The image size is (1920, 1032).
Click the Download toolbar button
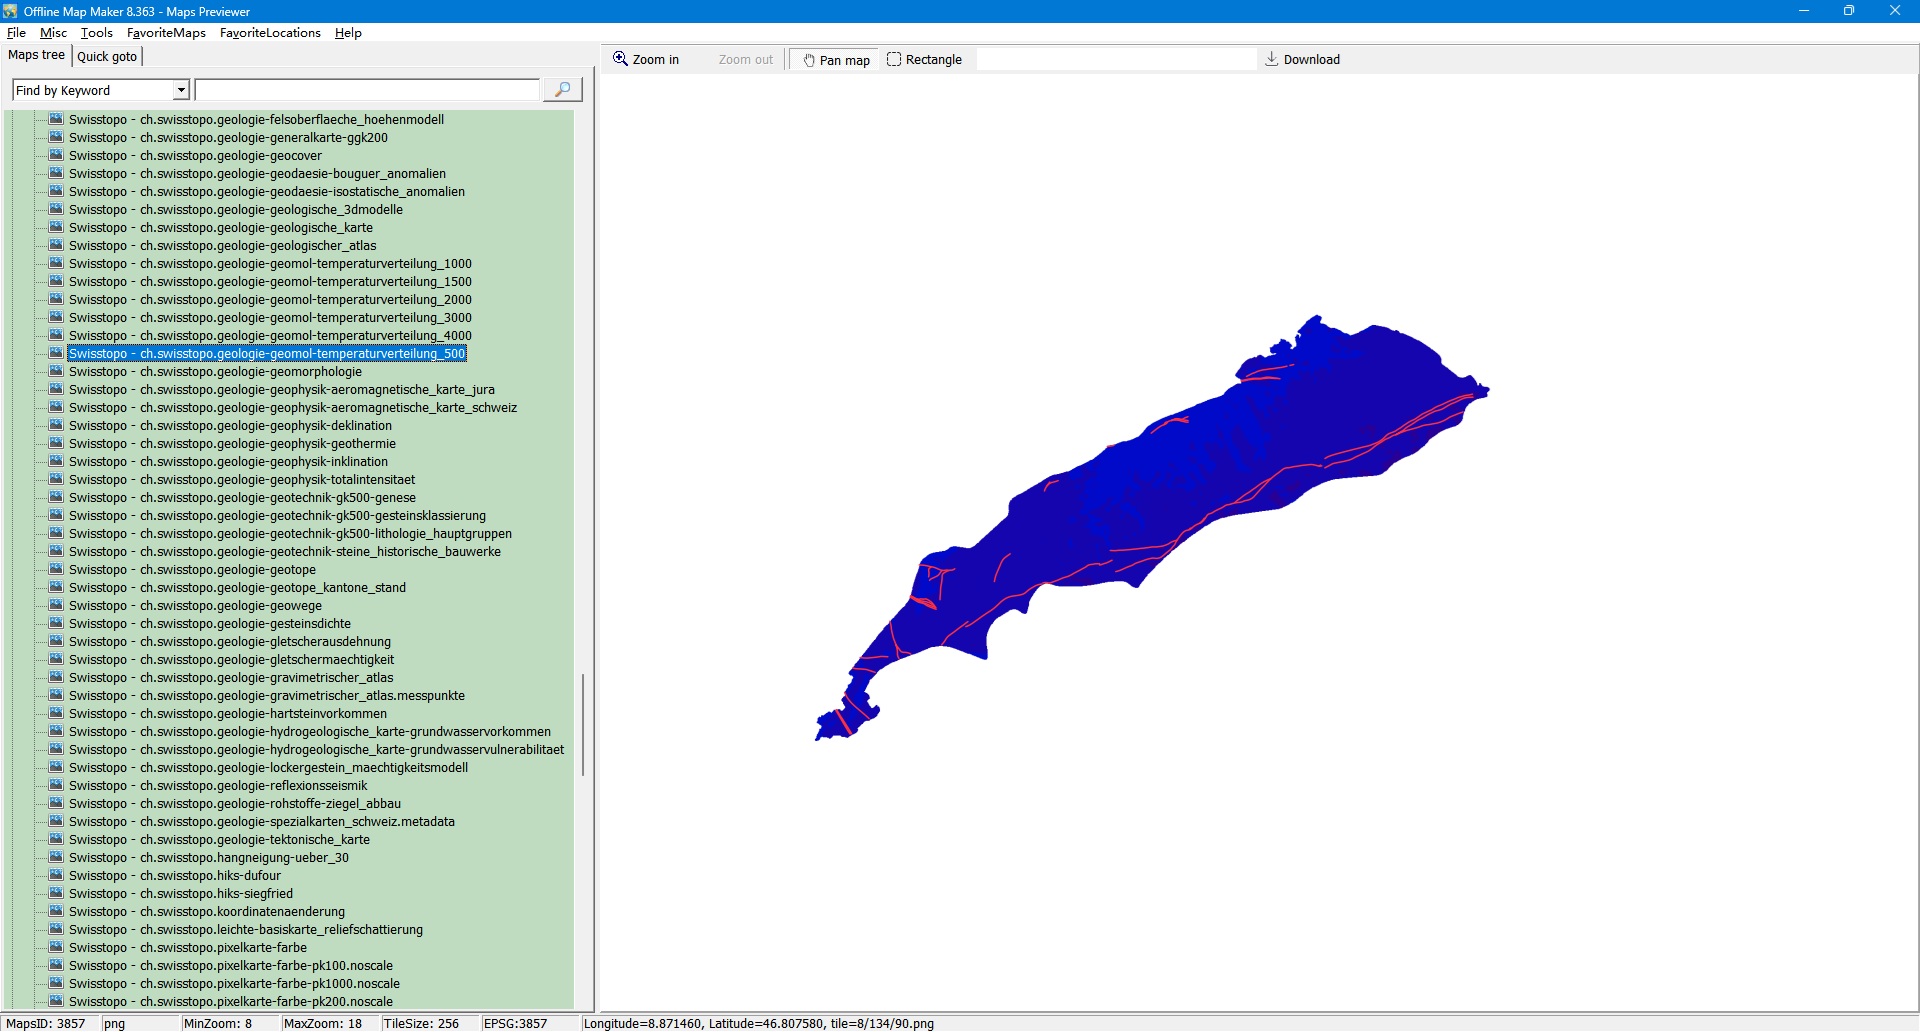(x=1302, y=60)
